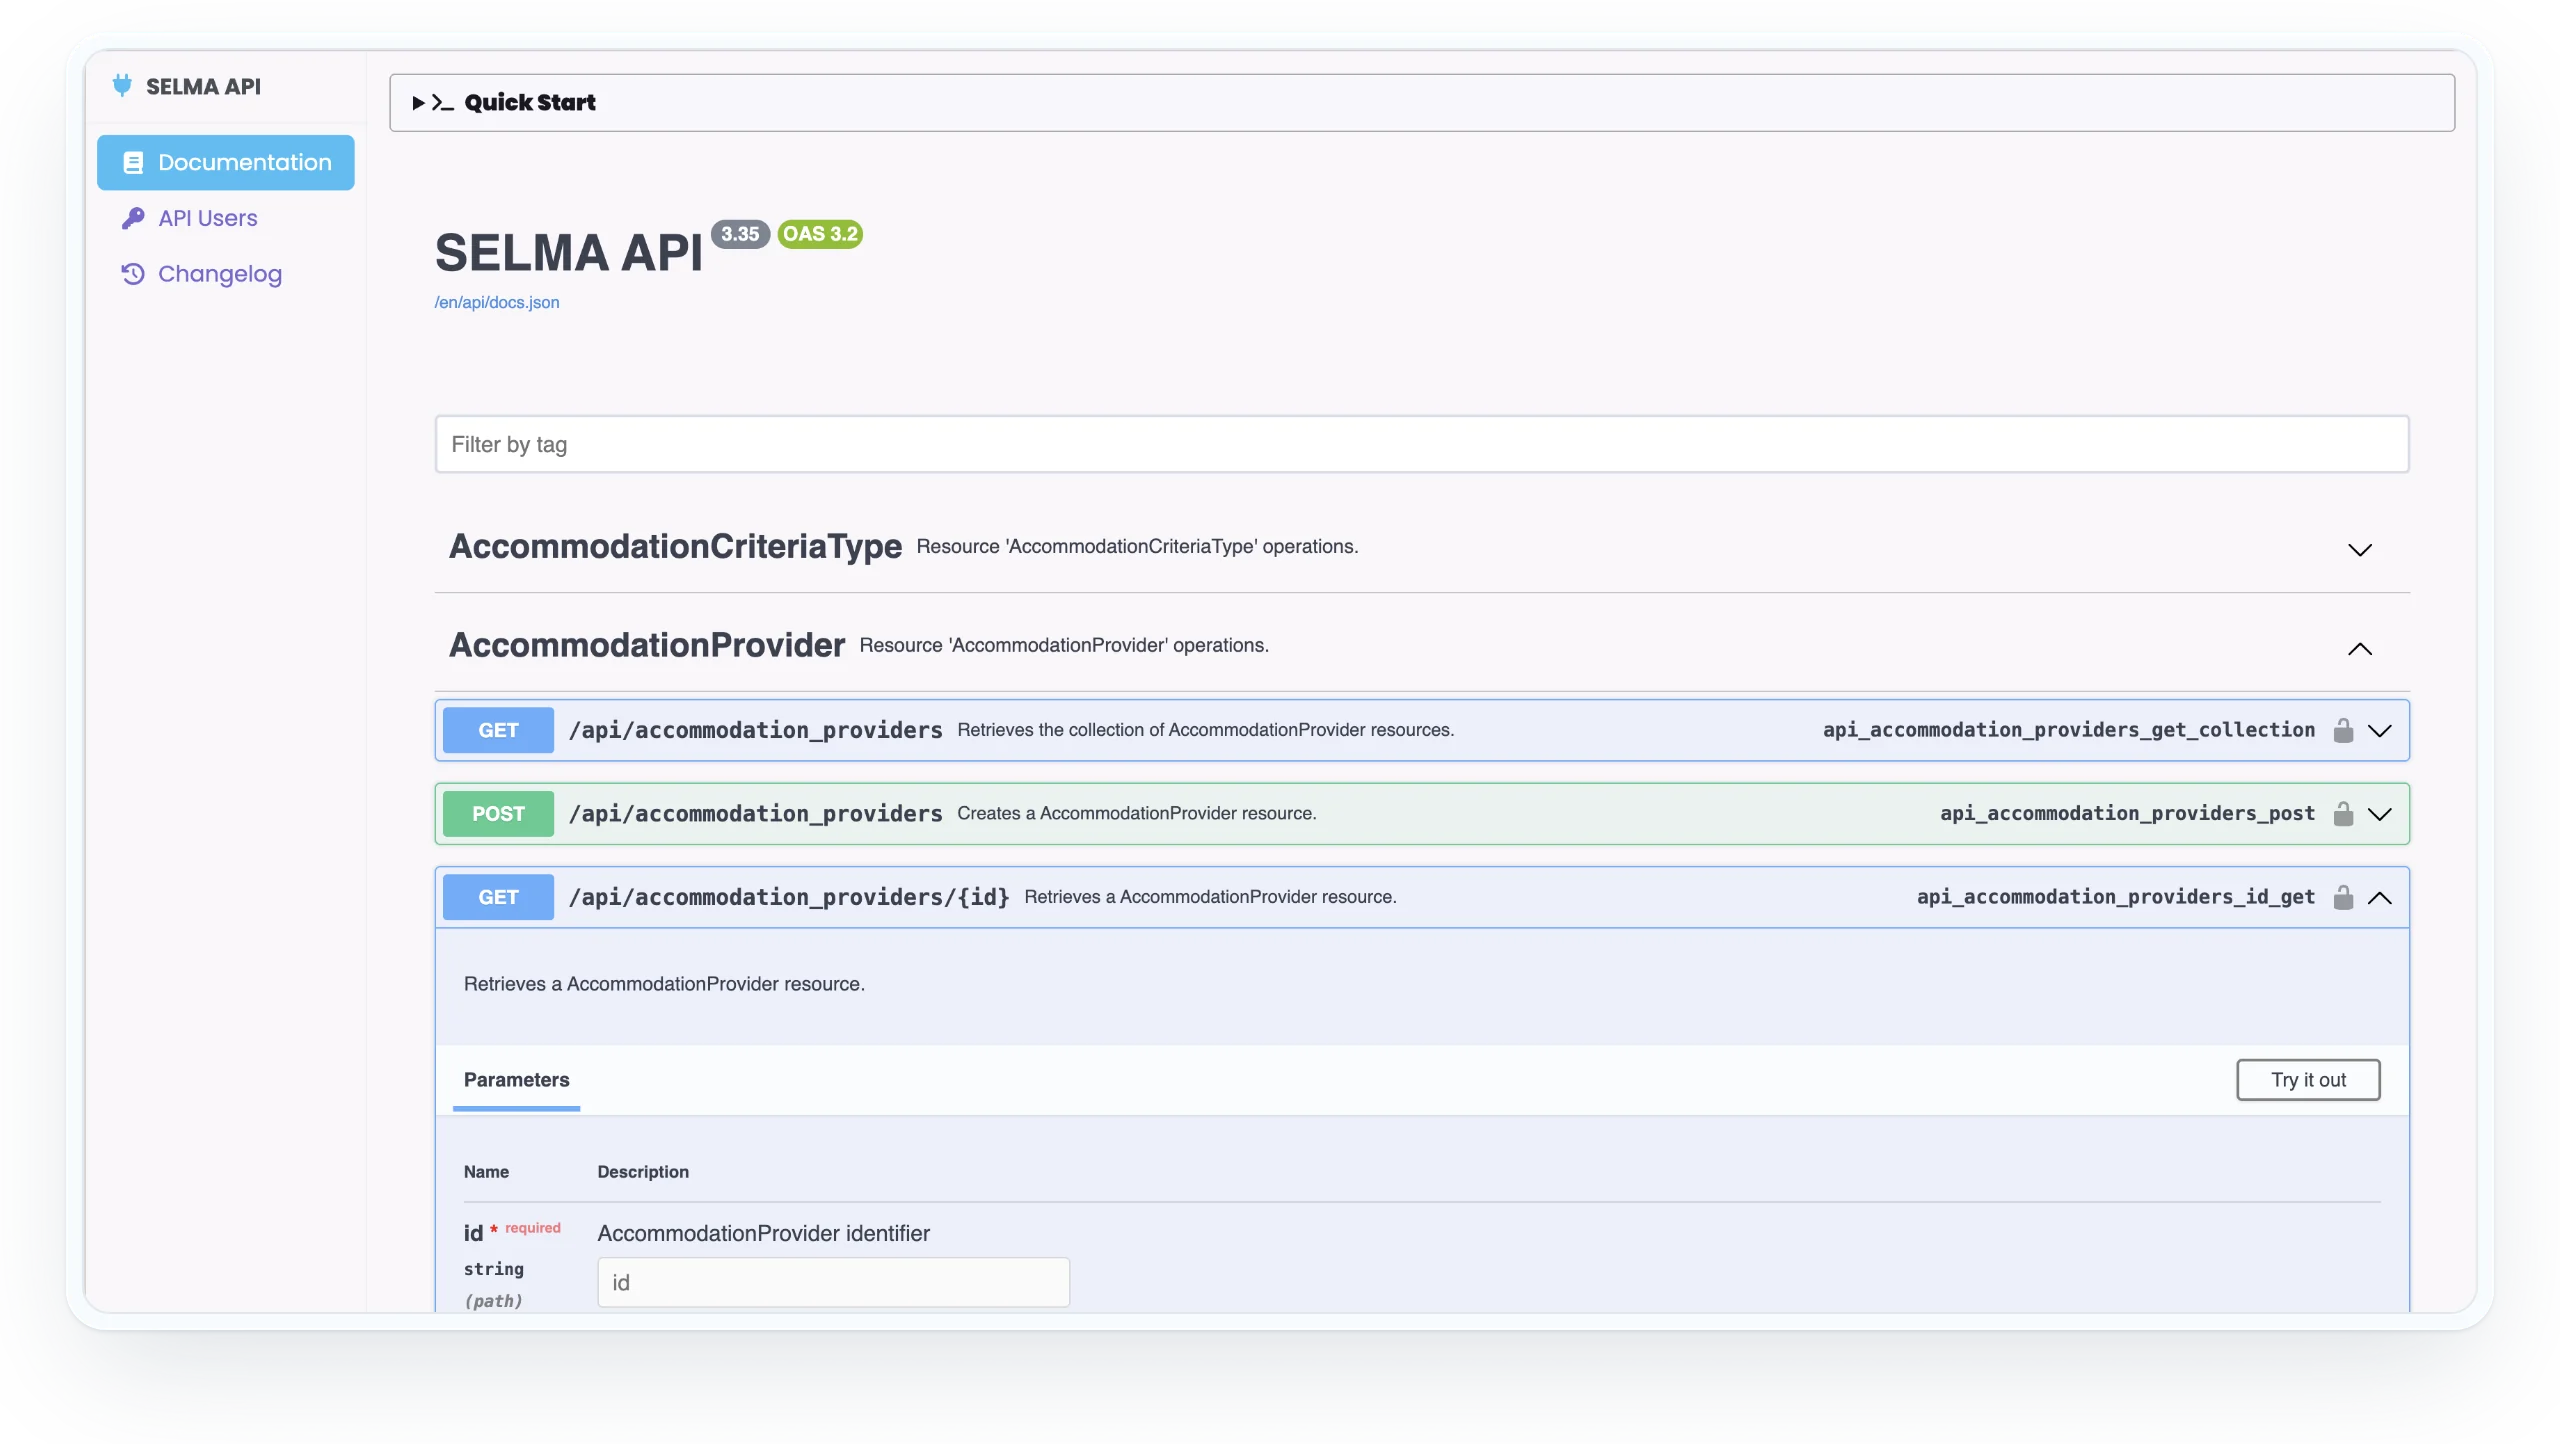Open the /en/api/docs.json link
This screenshot has height=1444, width=2560.
[x=497, y=303]
